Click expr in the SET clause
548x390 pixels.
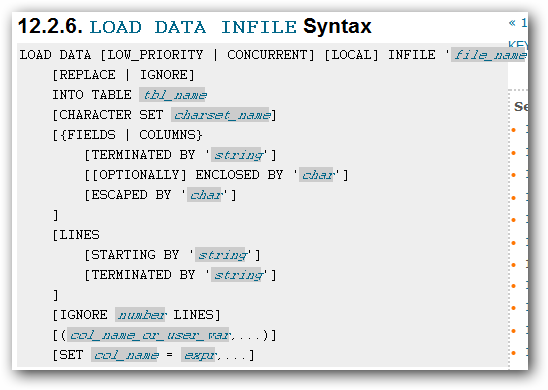199,355
